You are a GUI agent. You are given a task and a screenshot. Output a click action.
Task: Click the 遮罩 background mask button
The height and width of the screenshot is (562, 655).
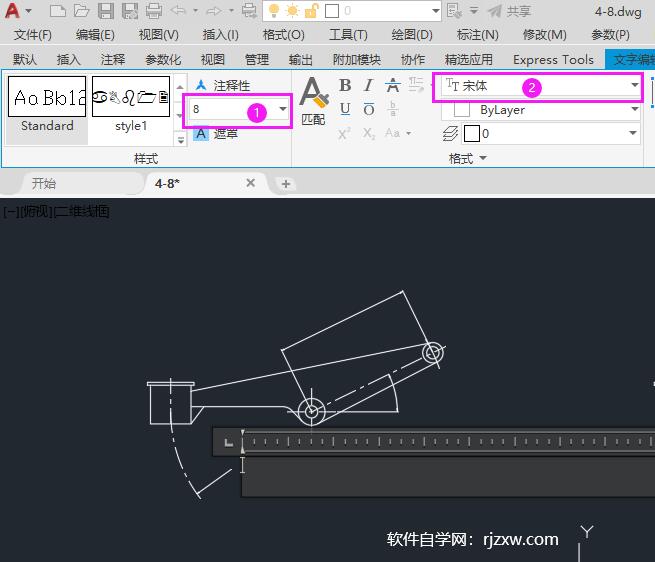click(216, 134)
